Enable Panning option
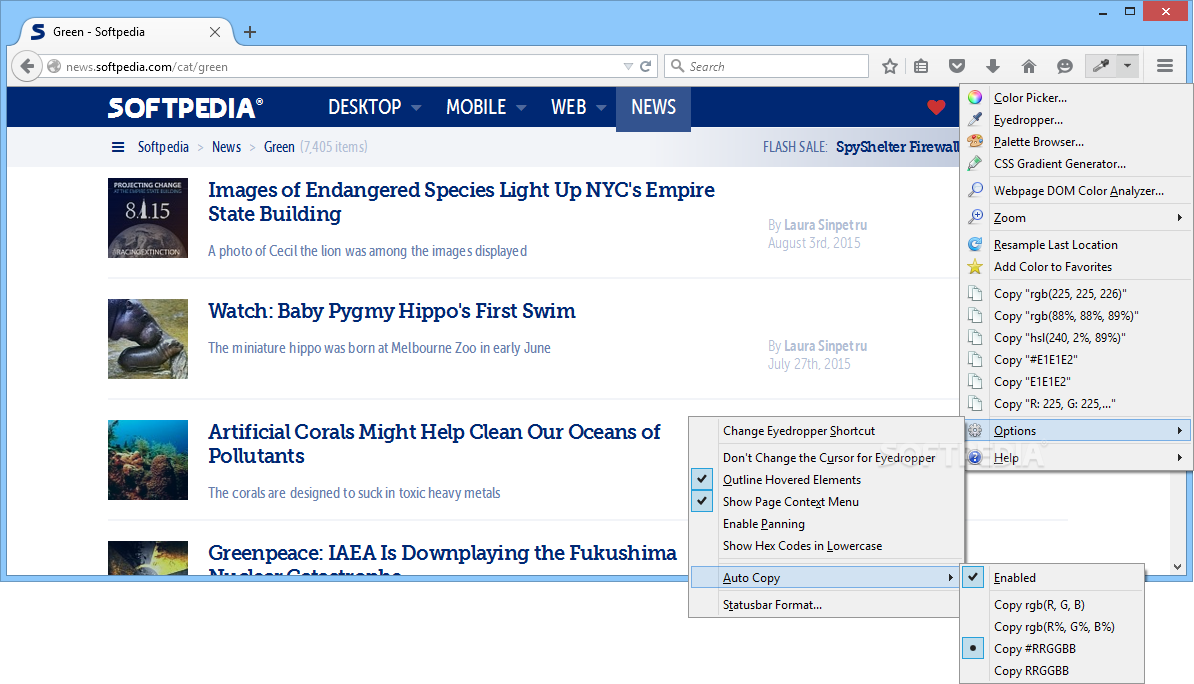Viewport: 1194px width, 684px height. 825,524
